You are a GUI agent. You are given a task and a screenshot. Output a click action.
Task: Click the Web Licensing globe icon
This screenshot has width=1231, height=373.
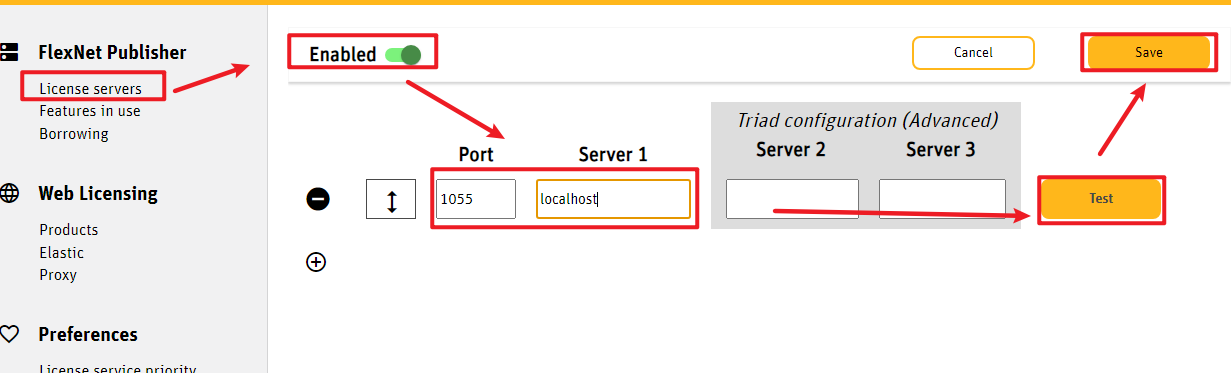tap(9, 193)
